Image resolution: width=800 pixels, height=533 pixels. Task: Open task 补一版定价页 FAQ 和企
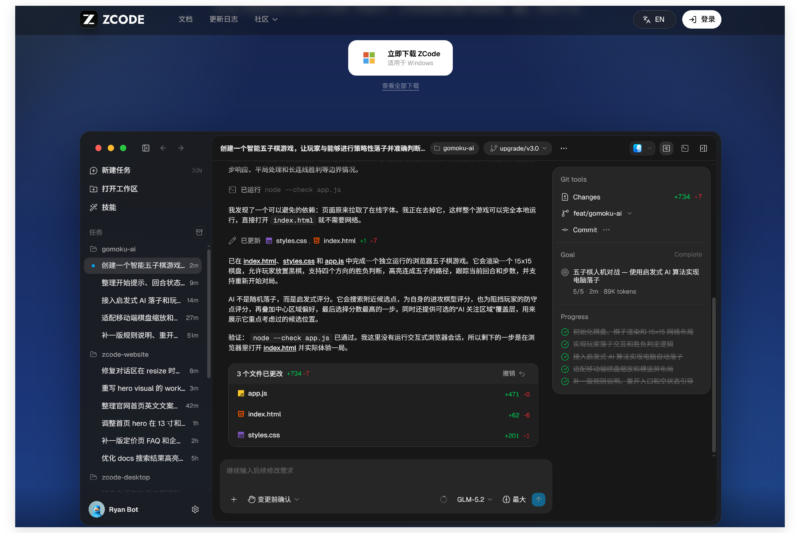[x=143, y=441]
